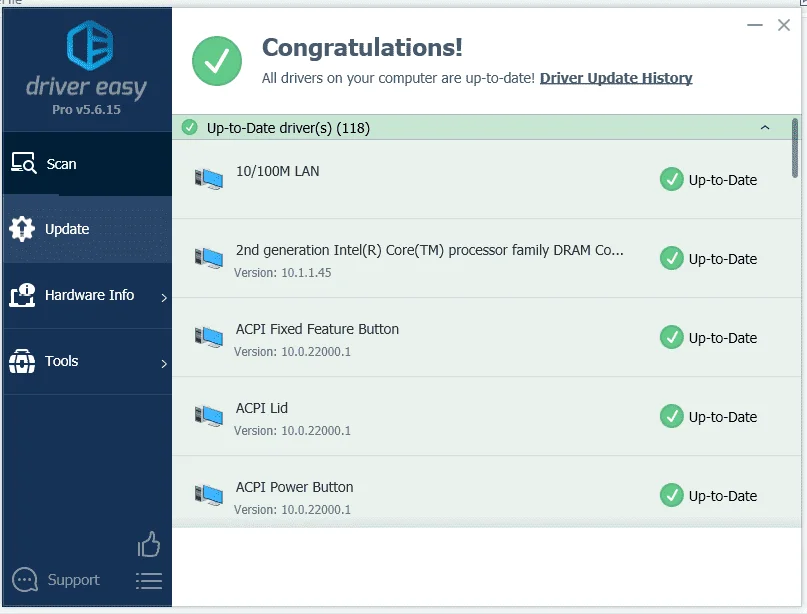Expand the Hardware Info submenu arrow
Screen dimensions: 807x614
(164, 297)
